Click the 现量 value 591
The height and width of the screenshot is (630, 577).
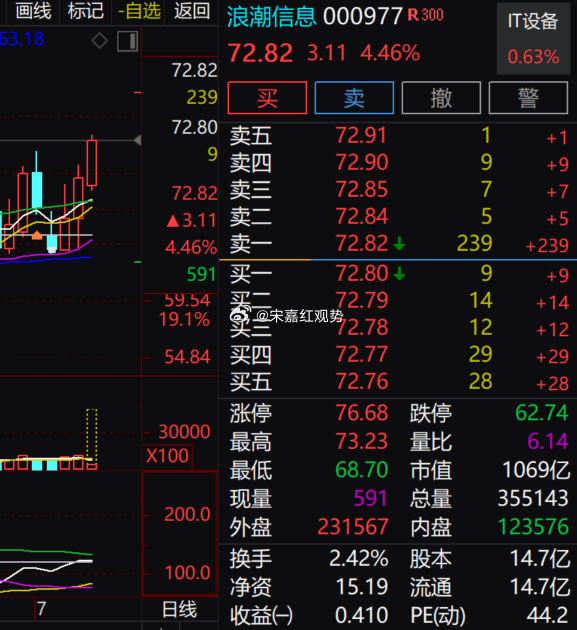click(x=370, y=498)
